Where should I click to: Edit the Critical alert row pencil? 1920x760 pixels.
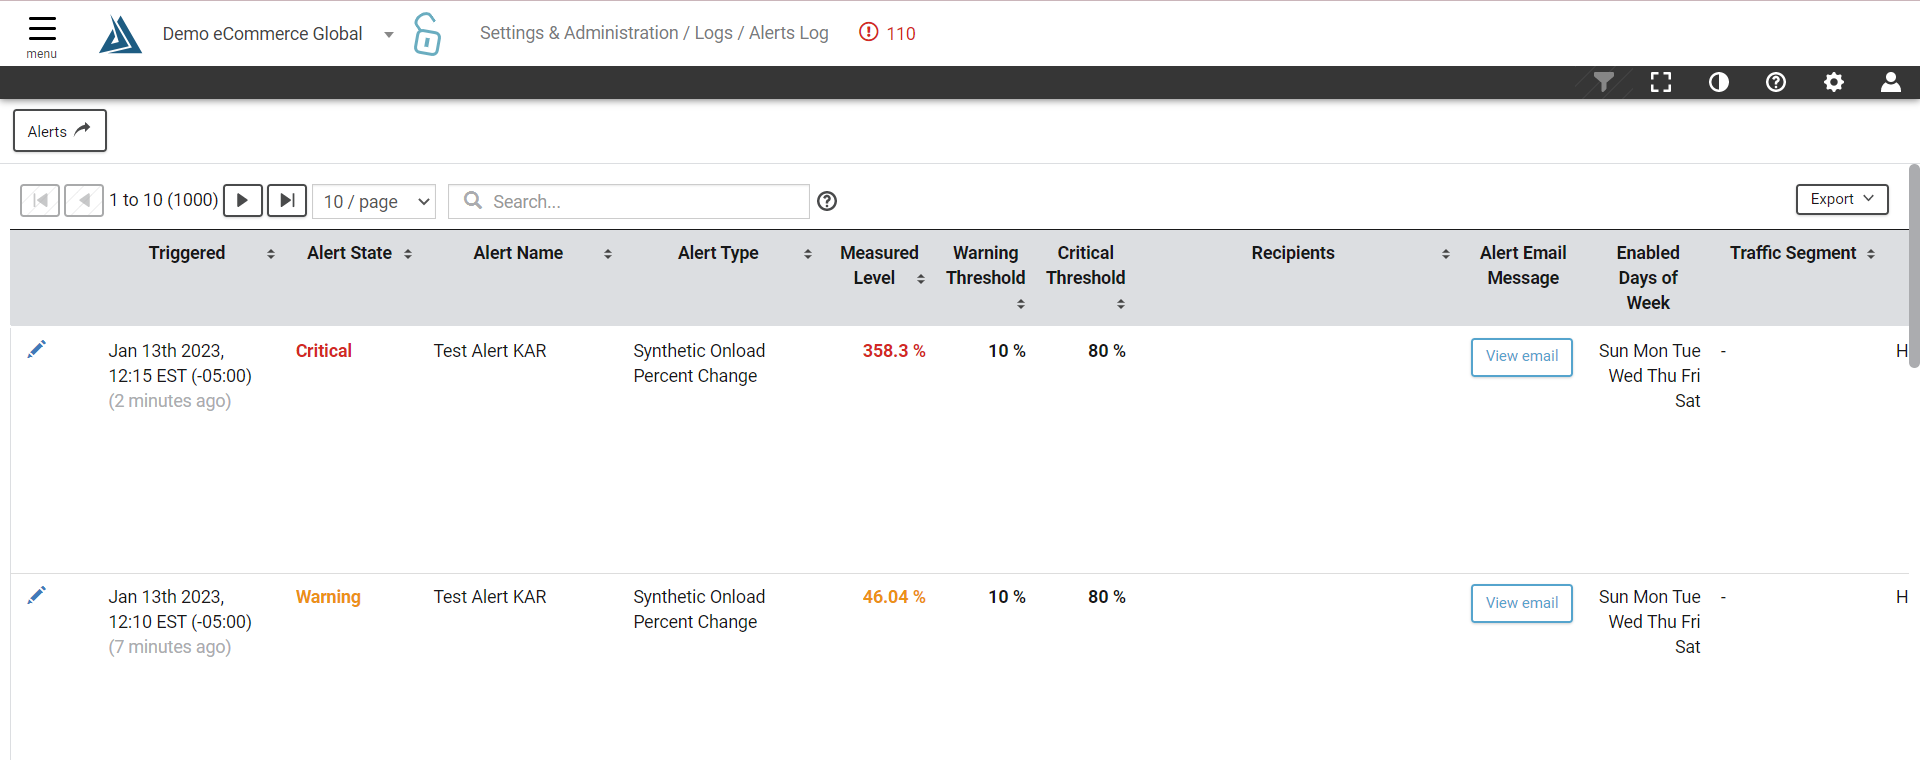tap(36, 349)
